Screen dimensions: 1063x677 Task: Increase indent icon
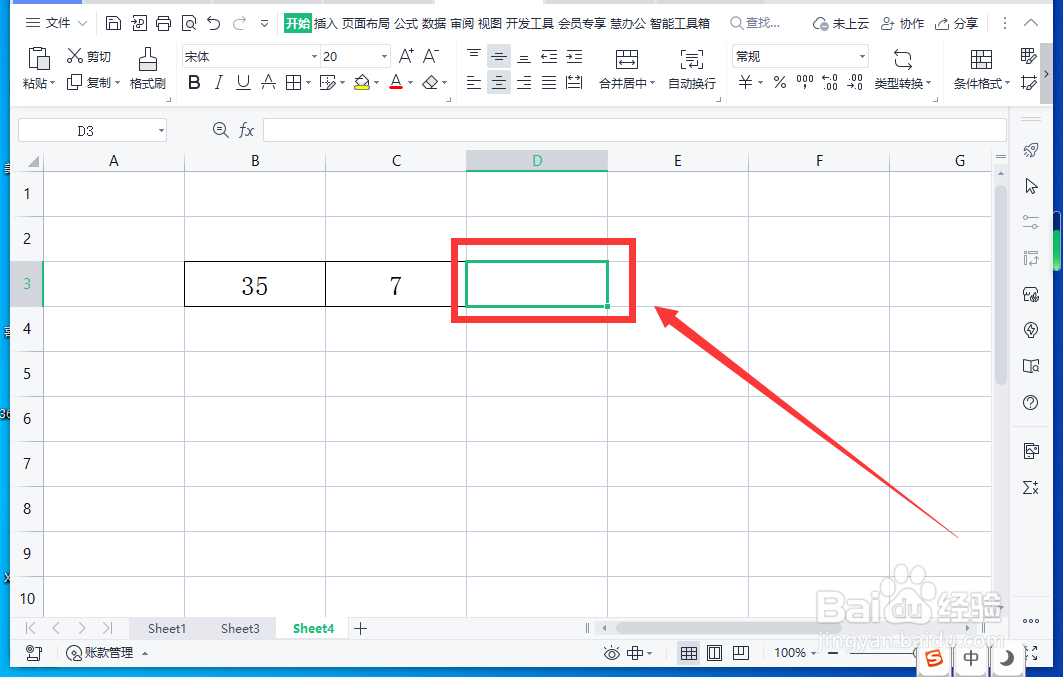(574, 56)
